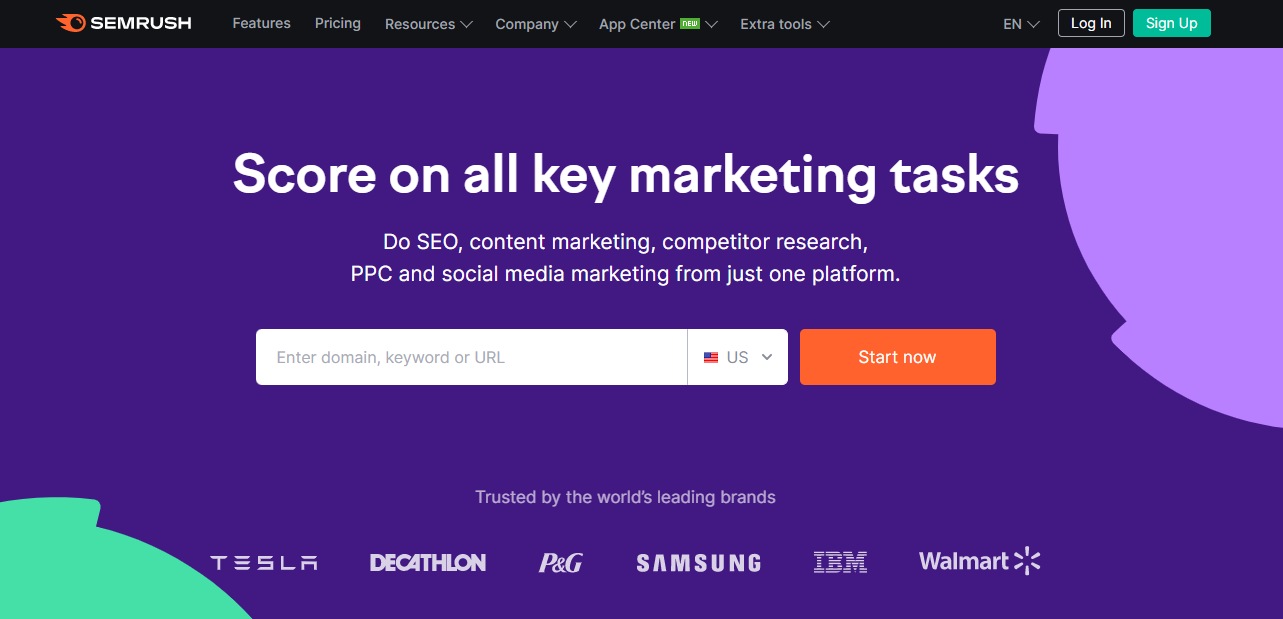The image size is (1283, 619).
Task: Open the US country selector dropdown
Action: point(738,357)
